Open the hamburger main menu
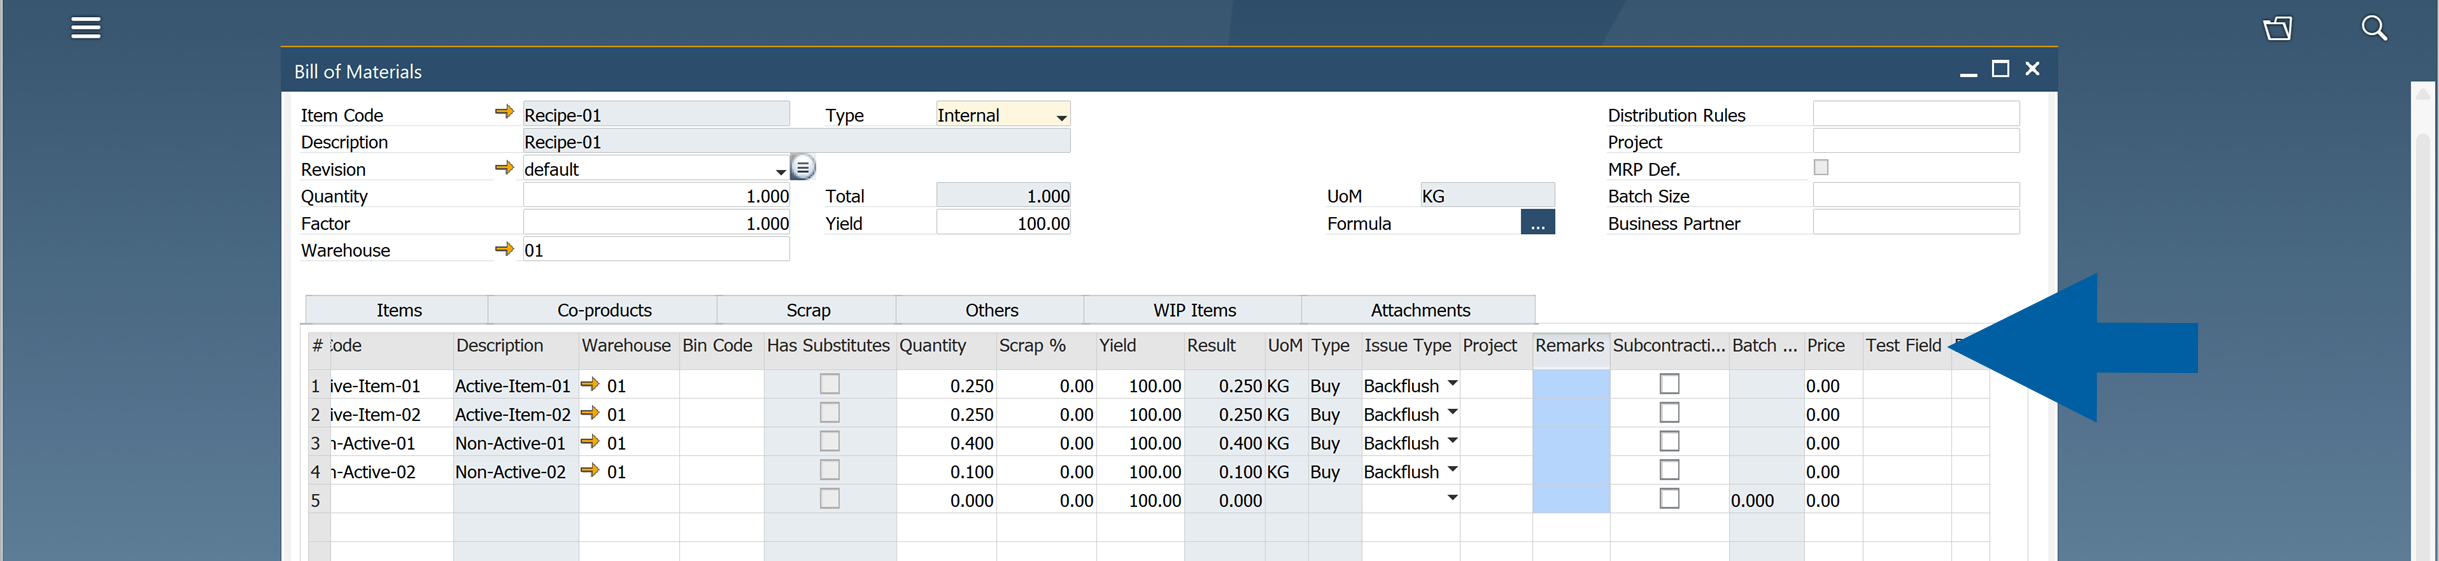The image size is (2439, 561). [x=86, y=28]
